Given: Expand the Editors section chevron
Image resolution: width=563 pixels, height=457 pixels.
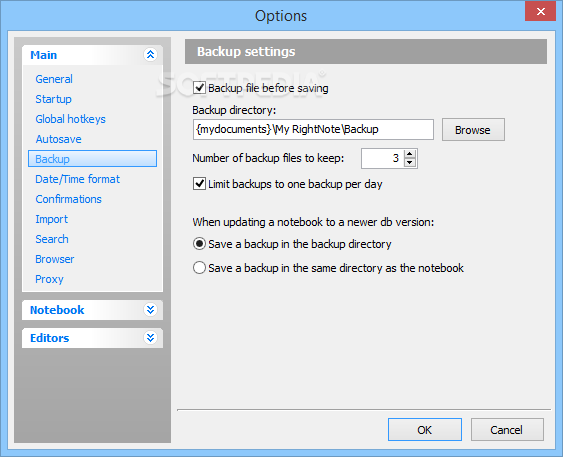Looking at the screenshot, I should 150,337.
